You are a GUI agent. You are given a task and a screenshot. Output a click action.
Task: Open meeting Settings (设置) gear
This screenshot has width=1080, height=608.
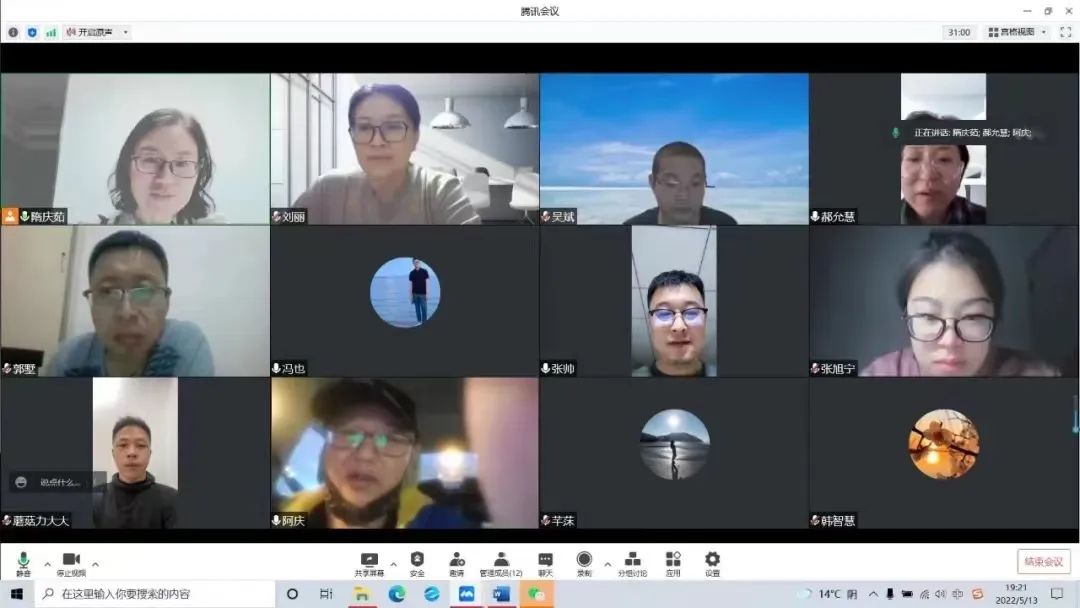712,562
